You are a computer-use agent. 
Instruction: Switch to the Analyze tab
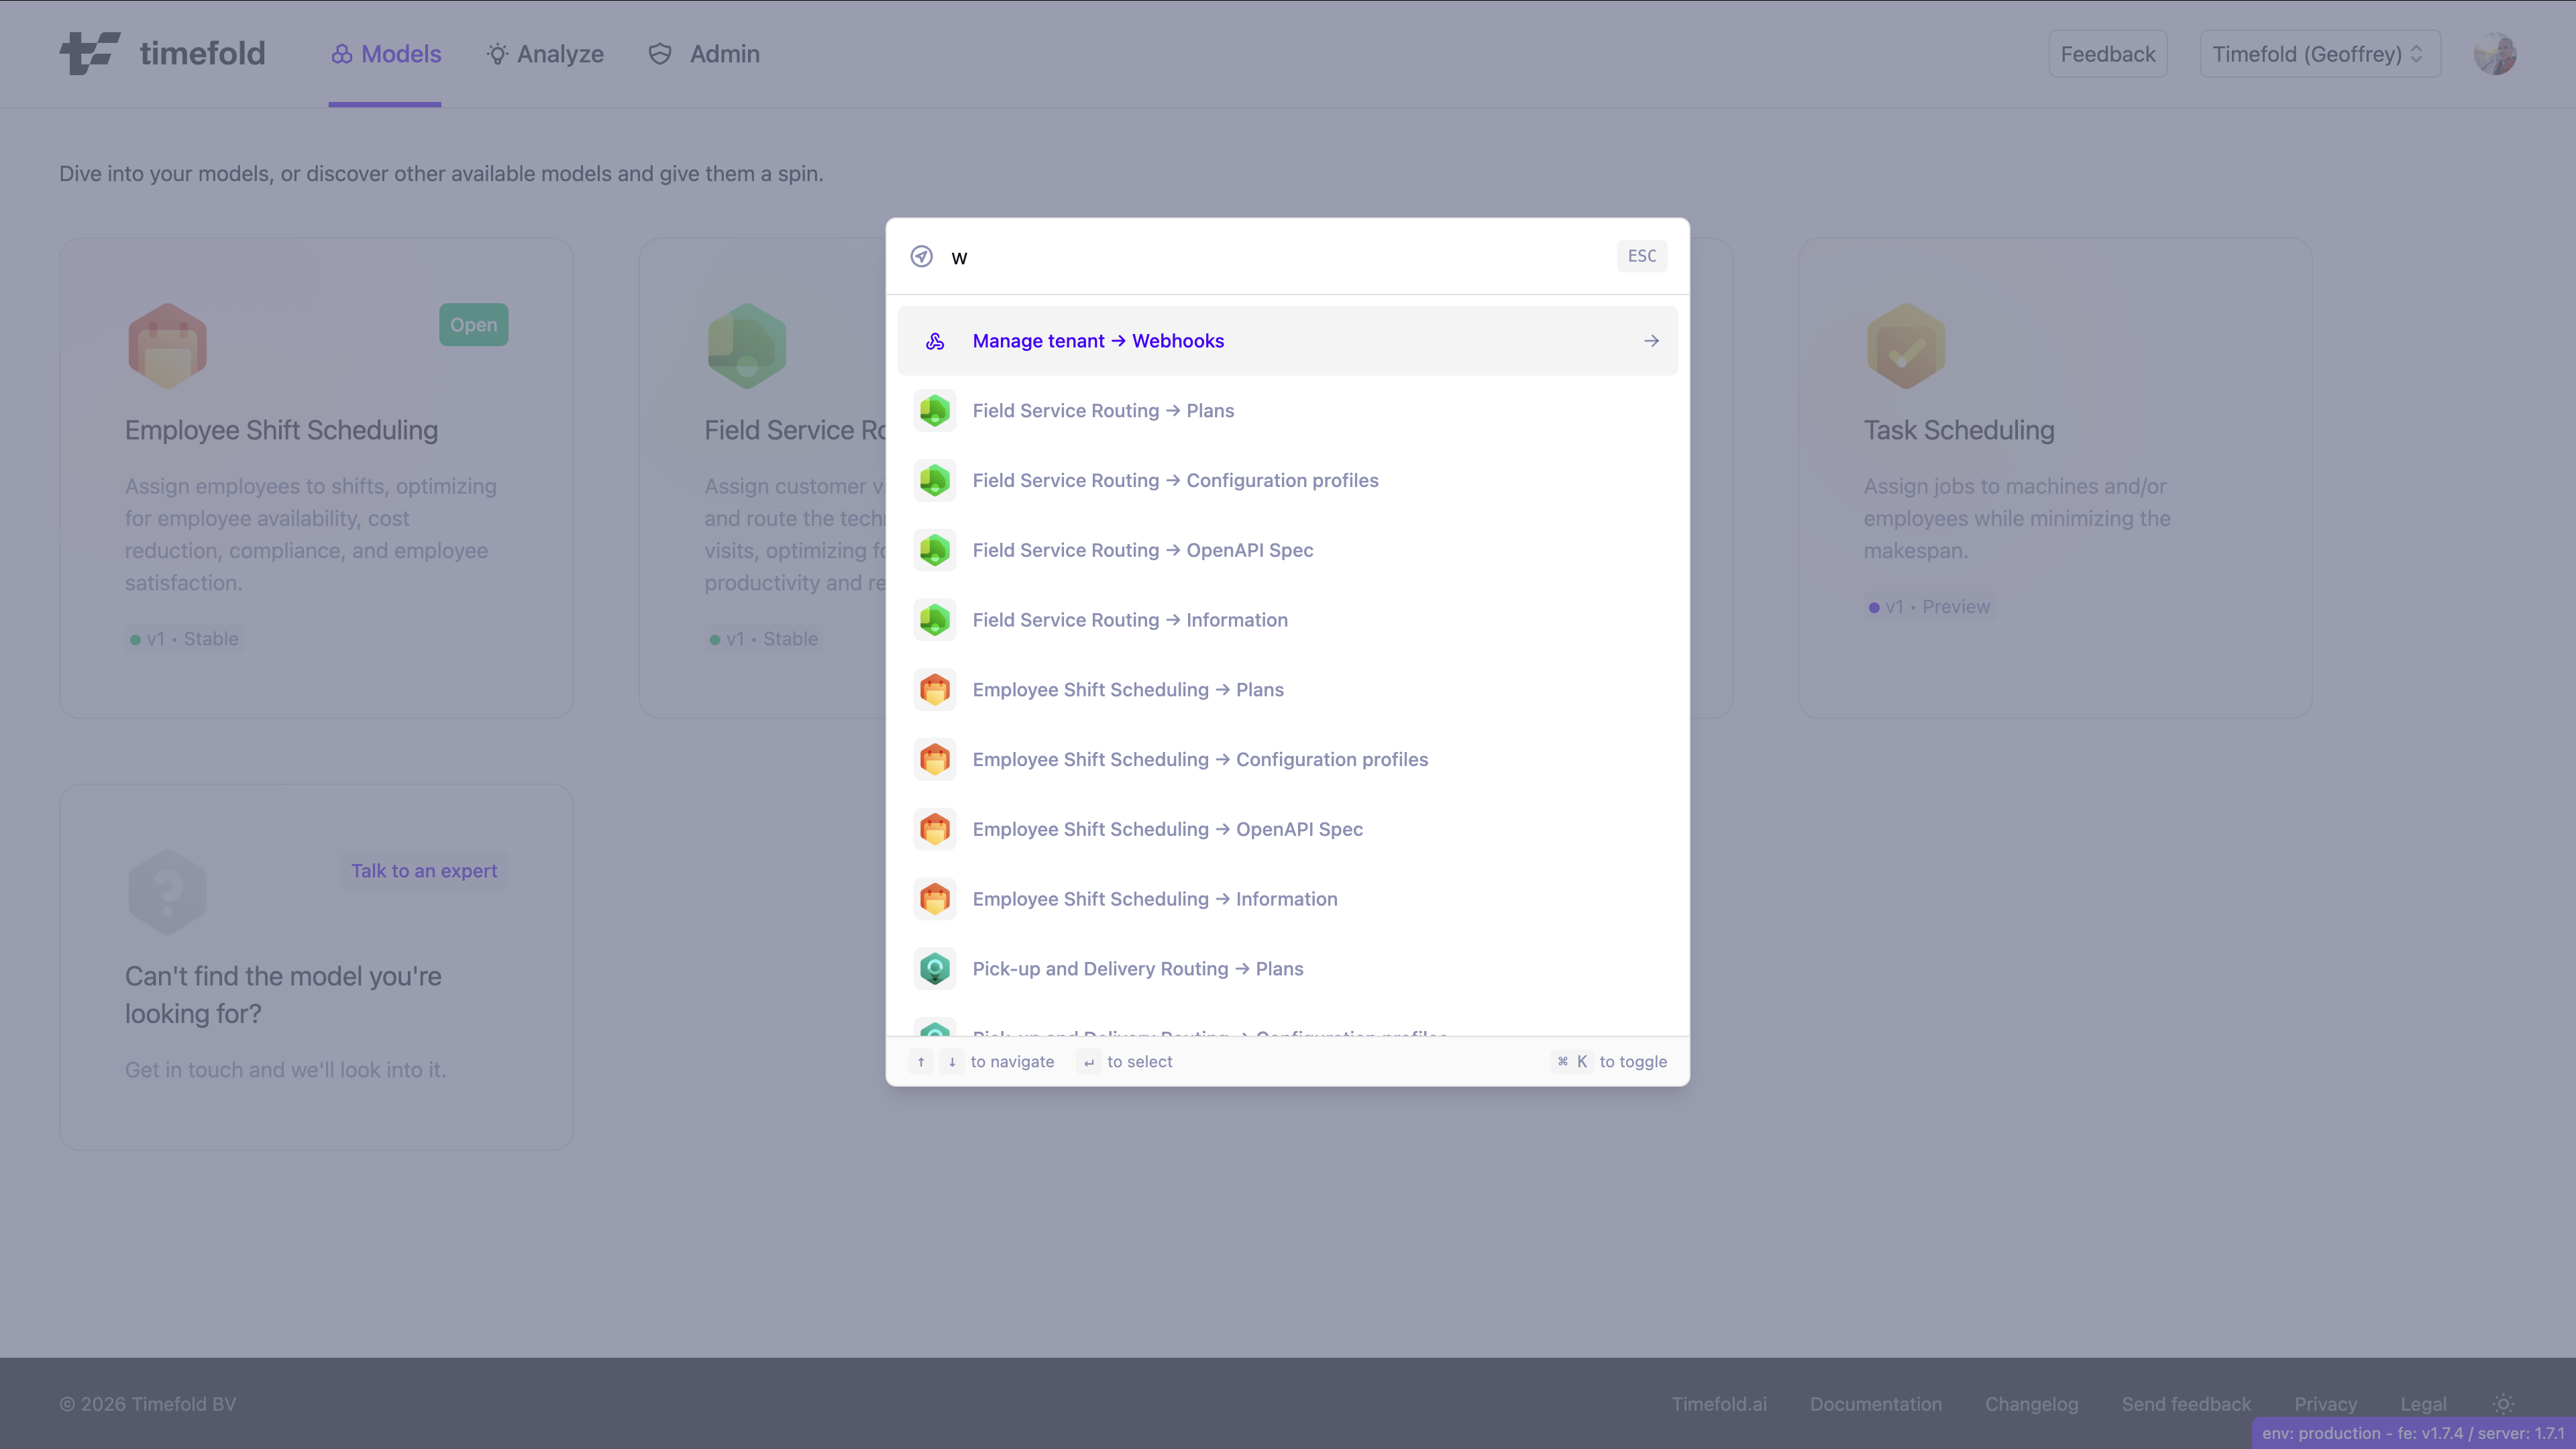[x=545, y=54]
